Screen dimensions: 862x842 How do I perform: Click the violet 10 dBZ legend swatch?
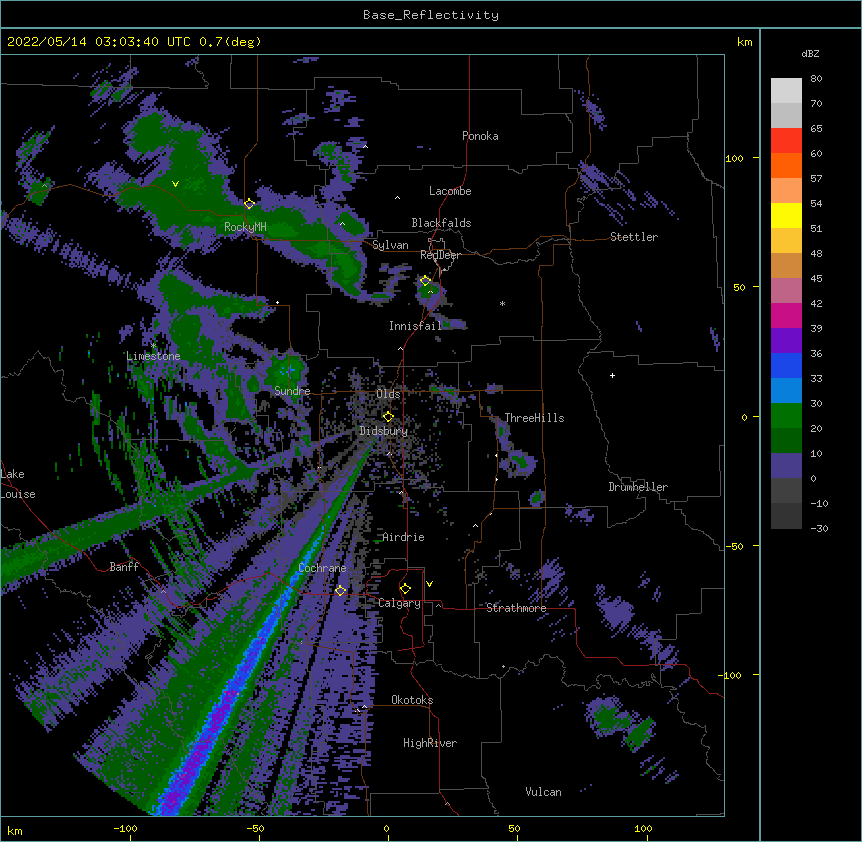pyautogui.click(x=786, y=466)
